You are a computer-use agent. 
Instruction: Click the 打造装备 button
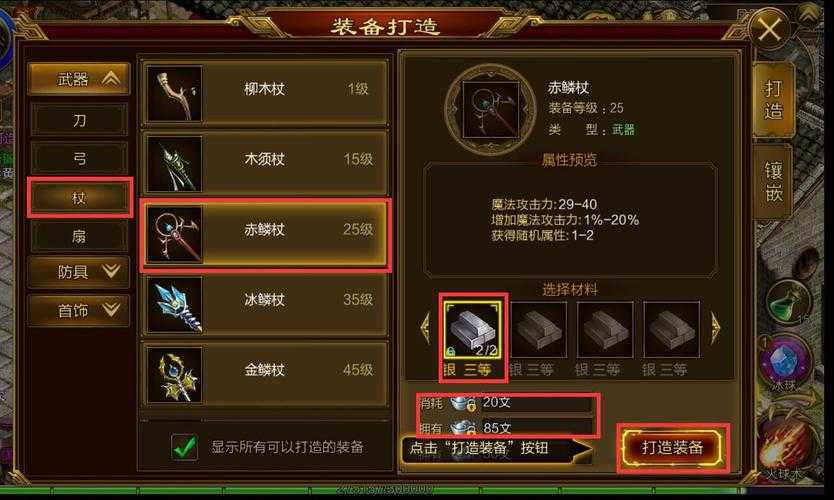tap(672, 448)
